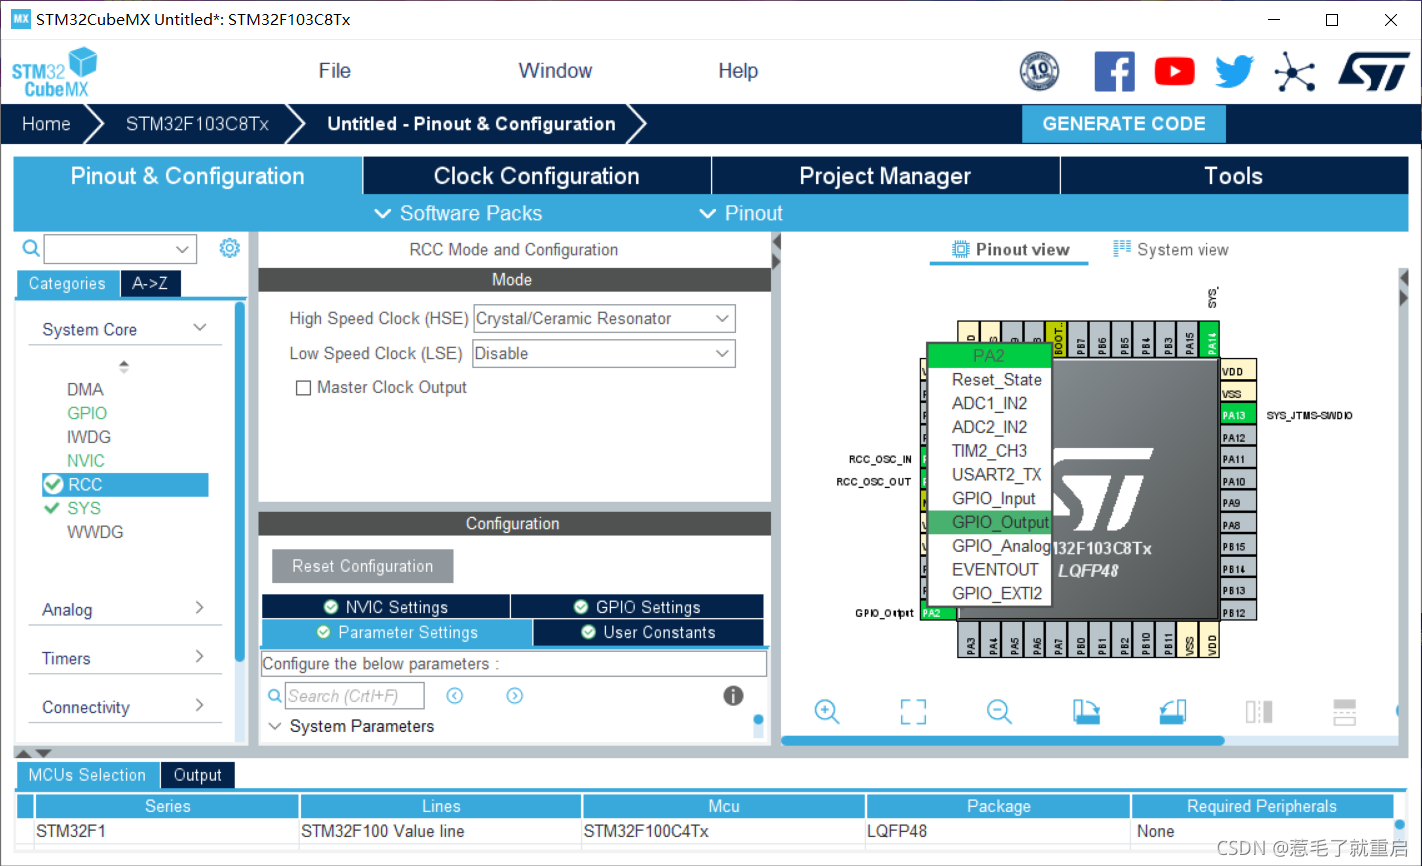
Task: Open the A->Z tab
Action: 150,284
